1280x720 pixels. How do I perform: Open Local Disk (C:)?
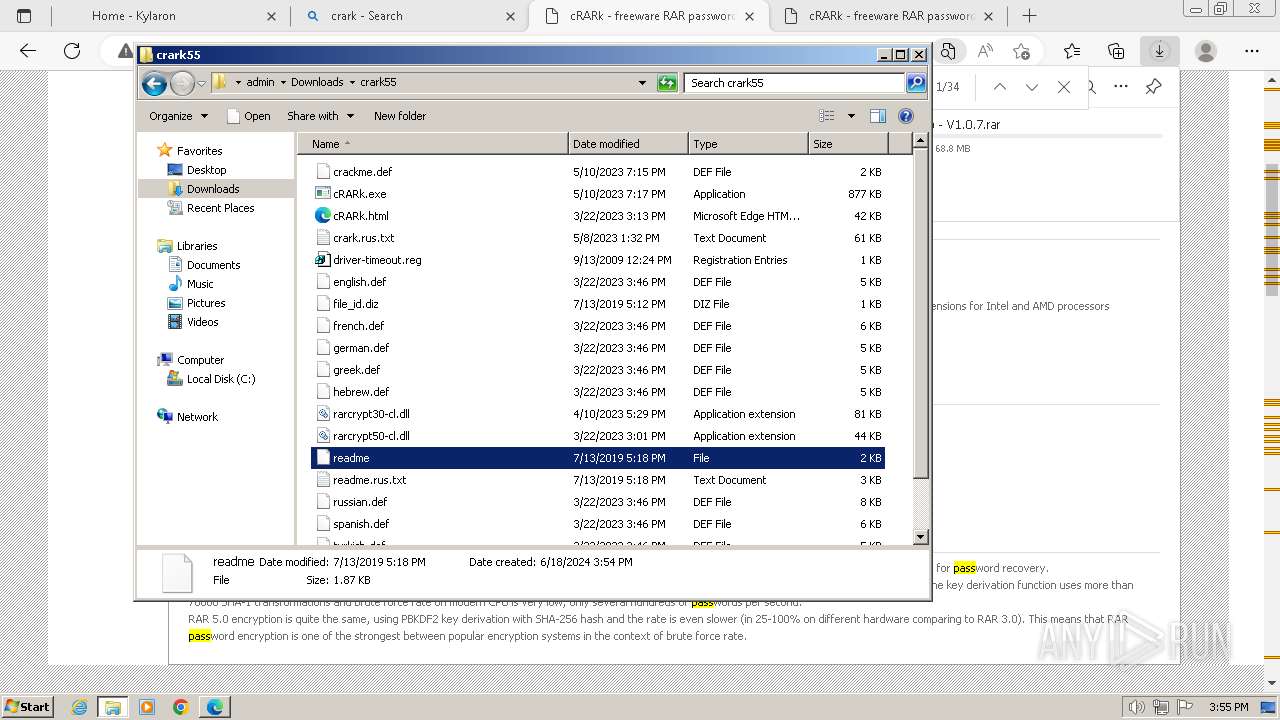click(220, 379)
